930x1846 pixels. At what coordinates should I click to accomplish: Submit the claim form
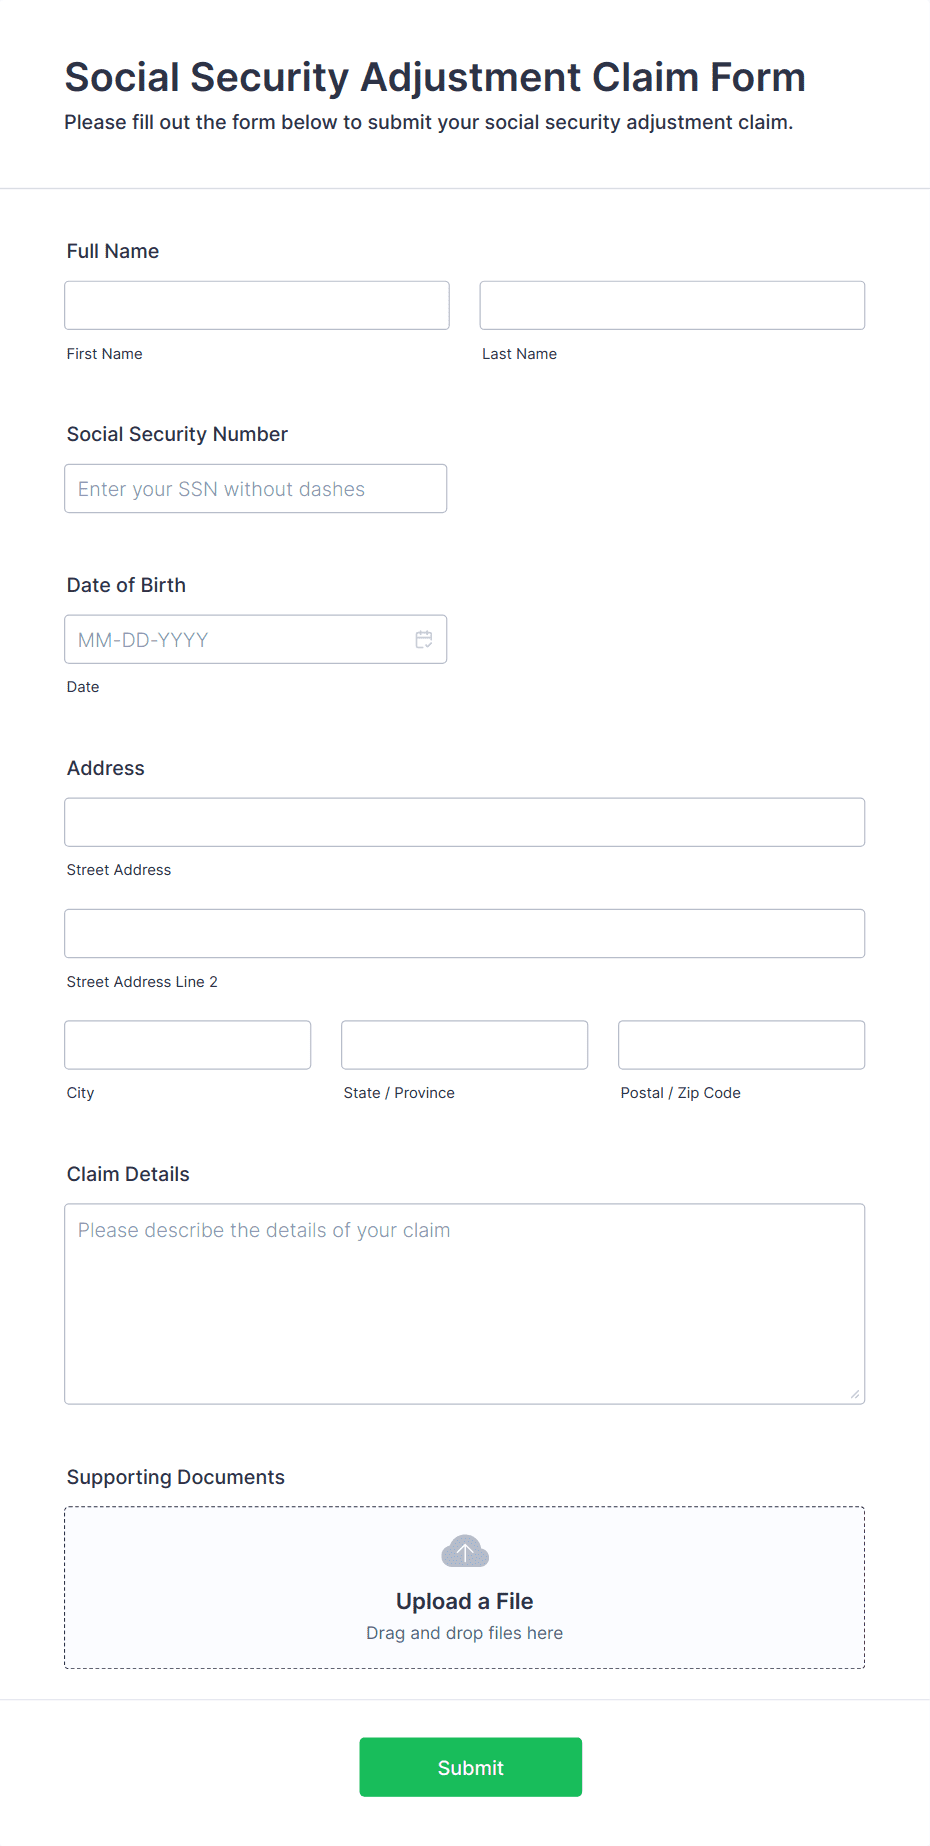tap(471, 1767)
